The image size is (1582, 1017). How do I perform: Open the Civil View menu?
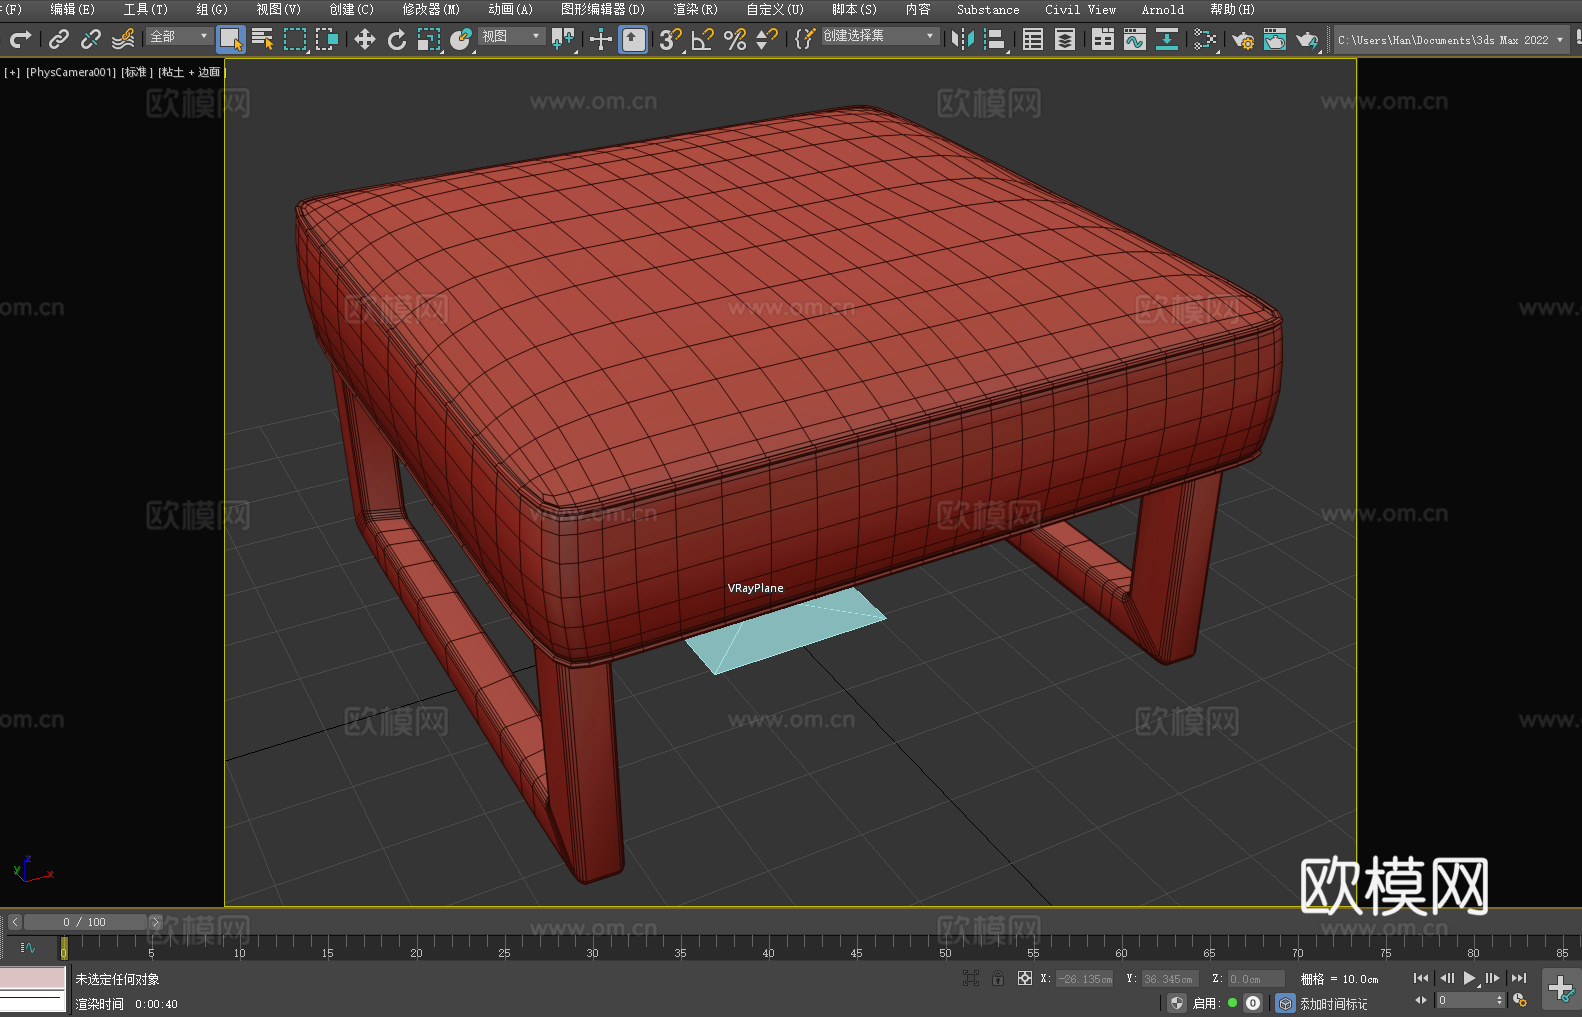1080,9
